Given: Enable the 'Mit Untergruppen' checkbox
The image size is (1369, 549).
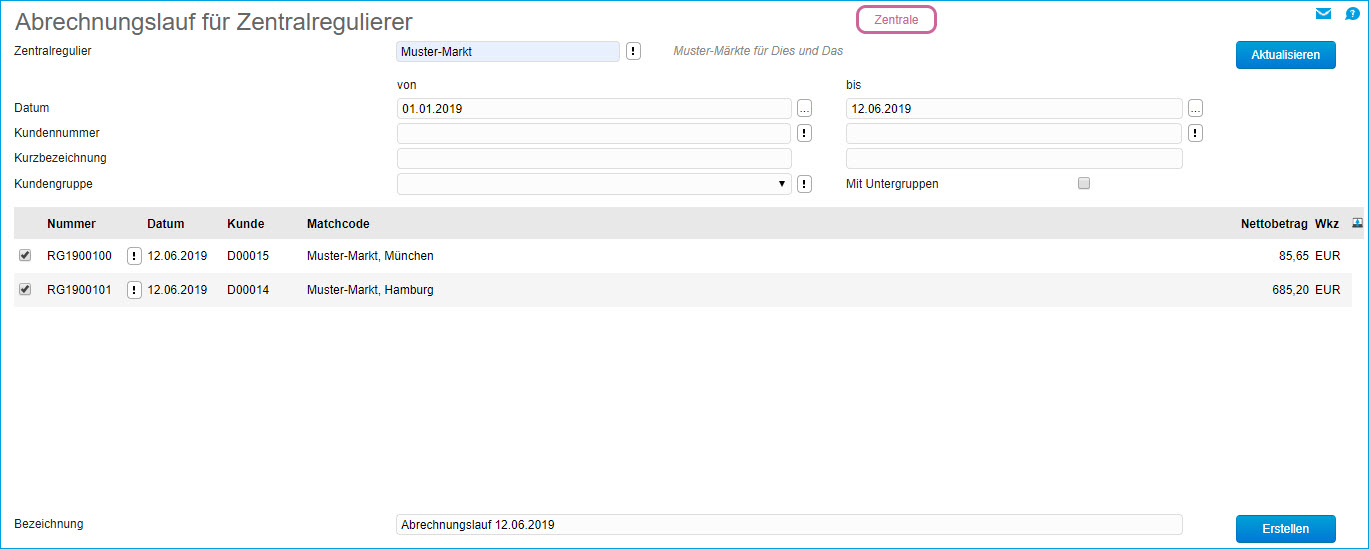Looking at the screenshot, I should [x=1084, y=184].
